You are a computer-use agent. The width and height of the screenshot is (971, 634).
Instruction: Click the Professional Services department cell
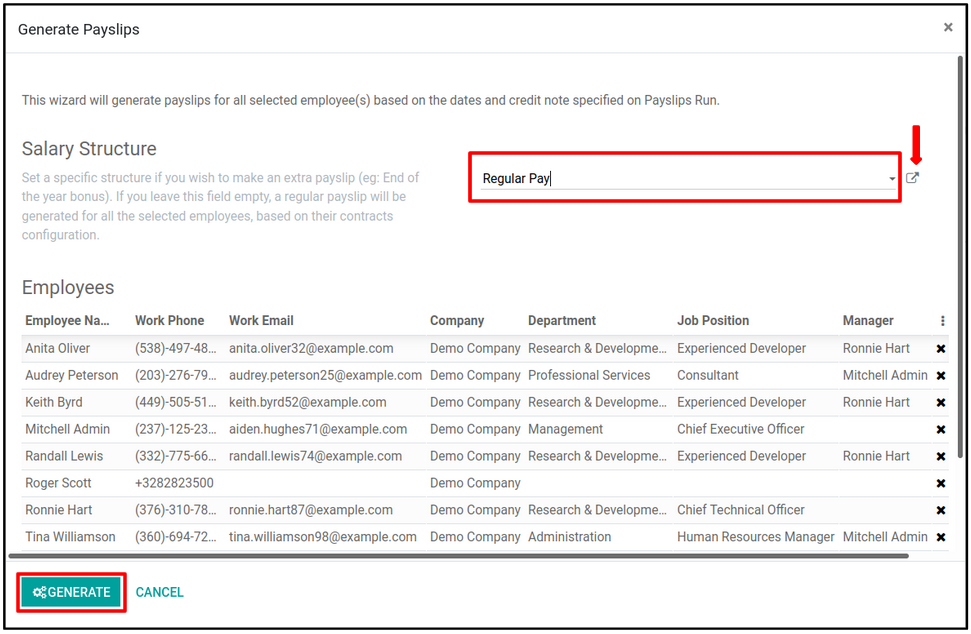point(589,375)
